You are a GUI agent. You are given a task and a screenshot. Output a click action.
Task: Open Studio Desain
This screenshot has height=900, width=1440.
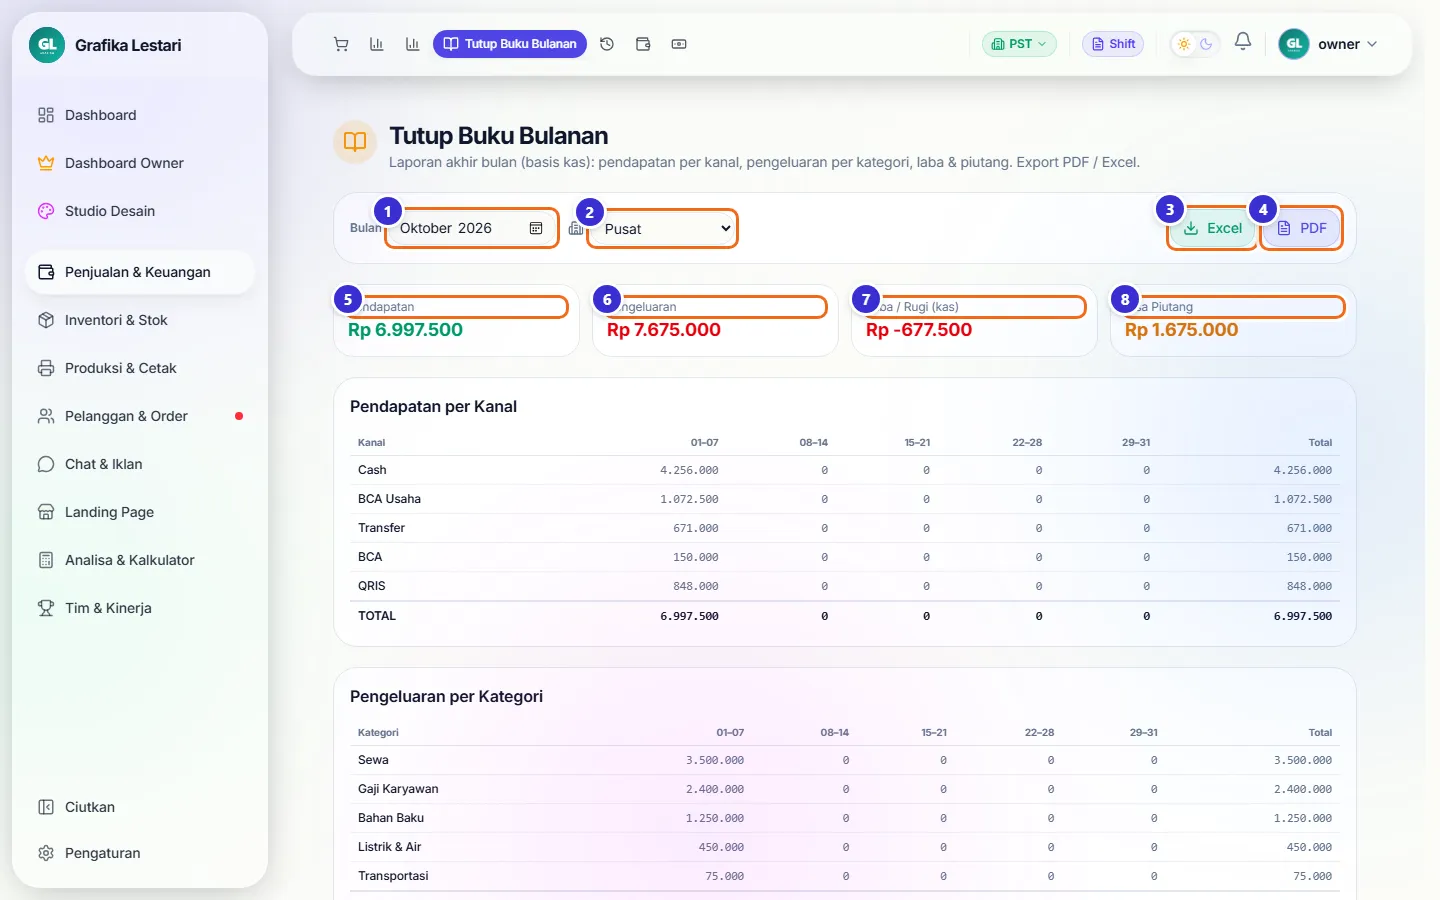140,211
